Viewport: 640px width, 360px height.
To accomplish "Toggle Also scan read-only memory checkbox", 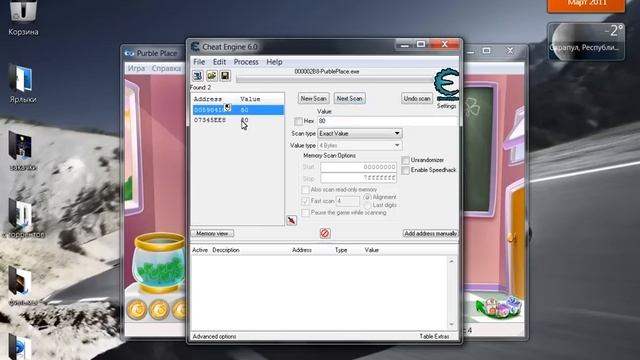I will pyautogui.click(x=305, y=190).
